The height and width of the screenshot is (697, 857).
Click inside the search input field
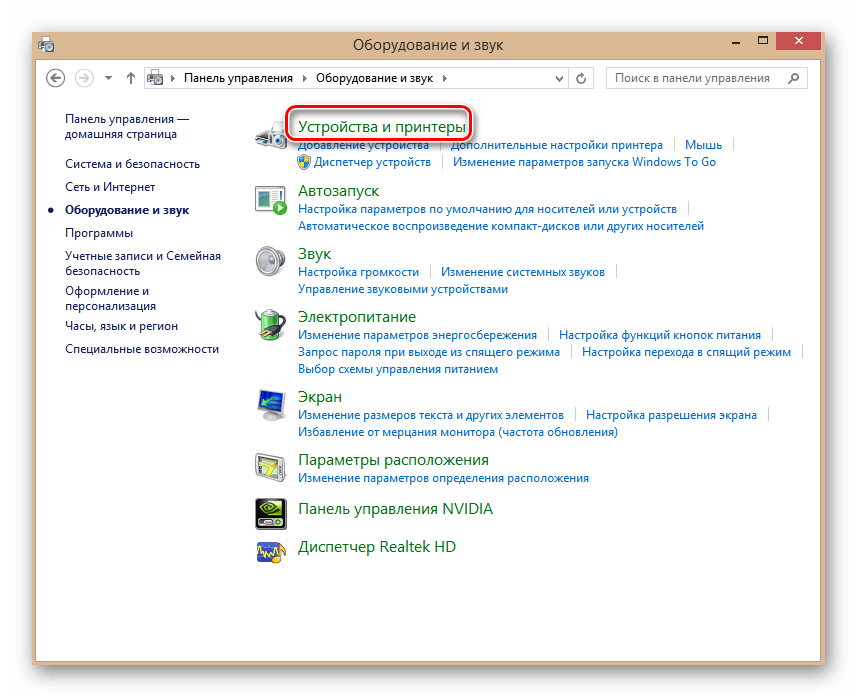coord(690,77)
